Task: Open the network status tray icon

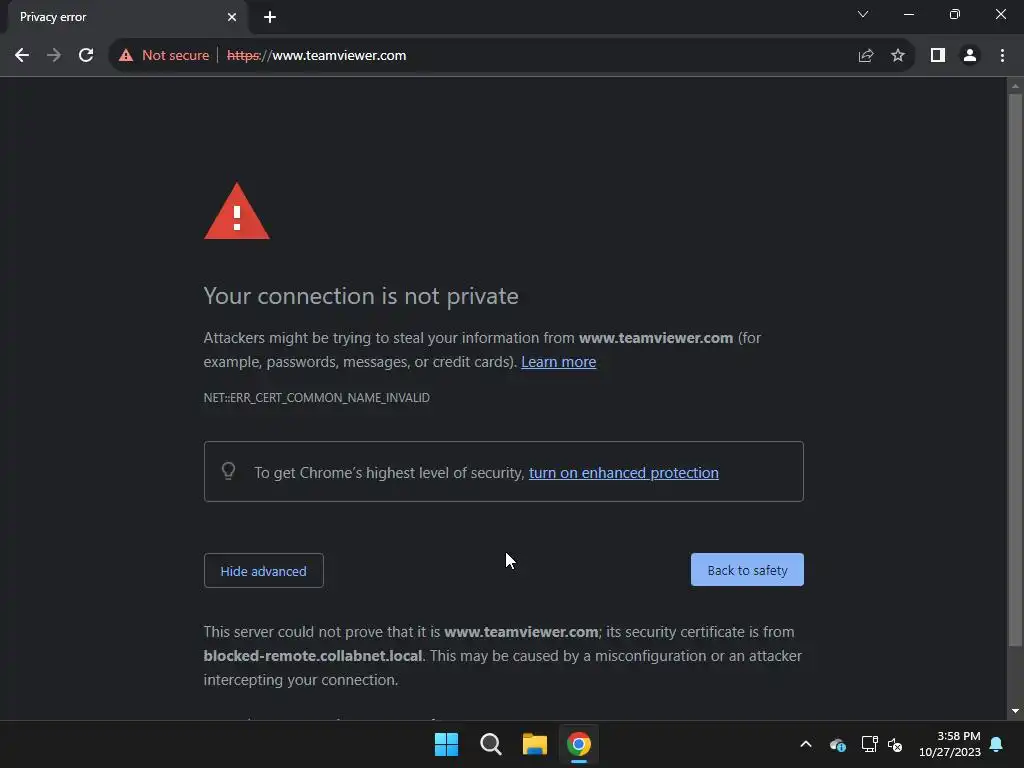Action: [869, 744]
